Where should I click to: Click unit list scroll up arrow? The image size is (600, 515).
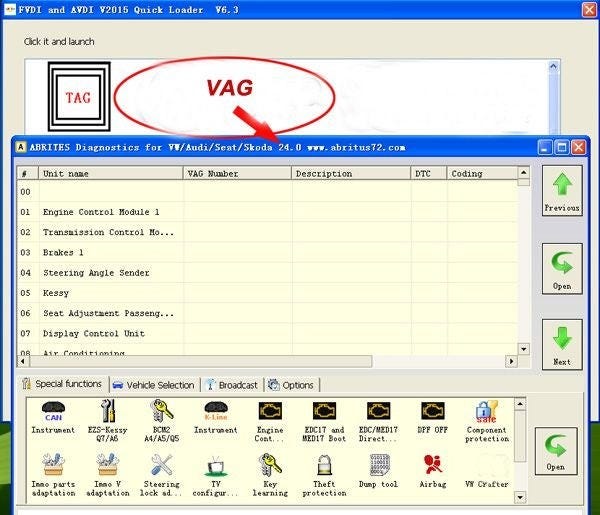[x=523, y=173]
